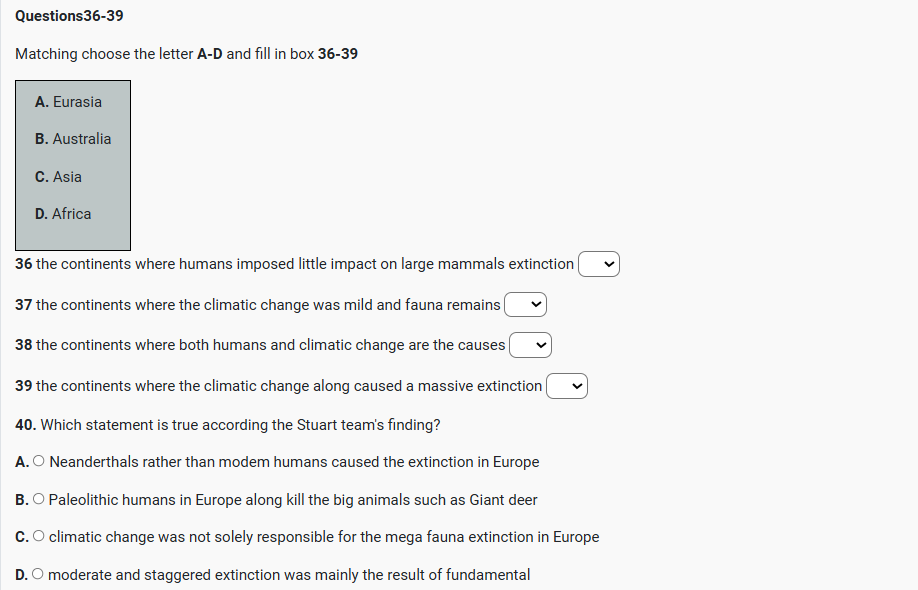Click the "Questions36-39" heading
The image size is (918, 590).
coord(70,16)
